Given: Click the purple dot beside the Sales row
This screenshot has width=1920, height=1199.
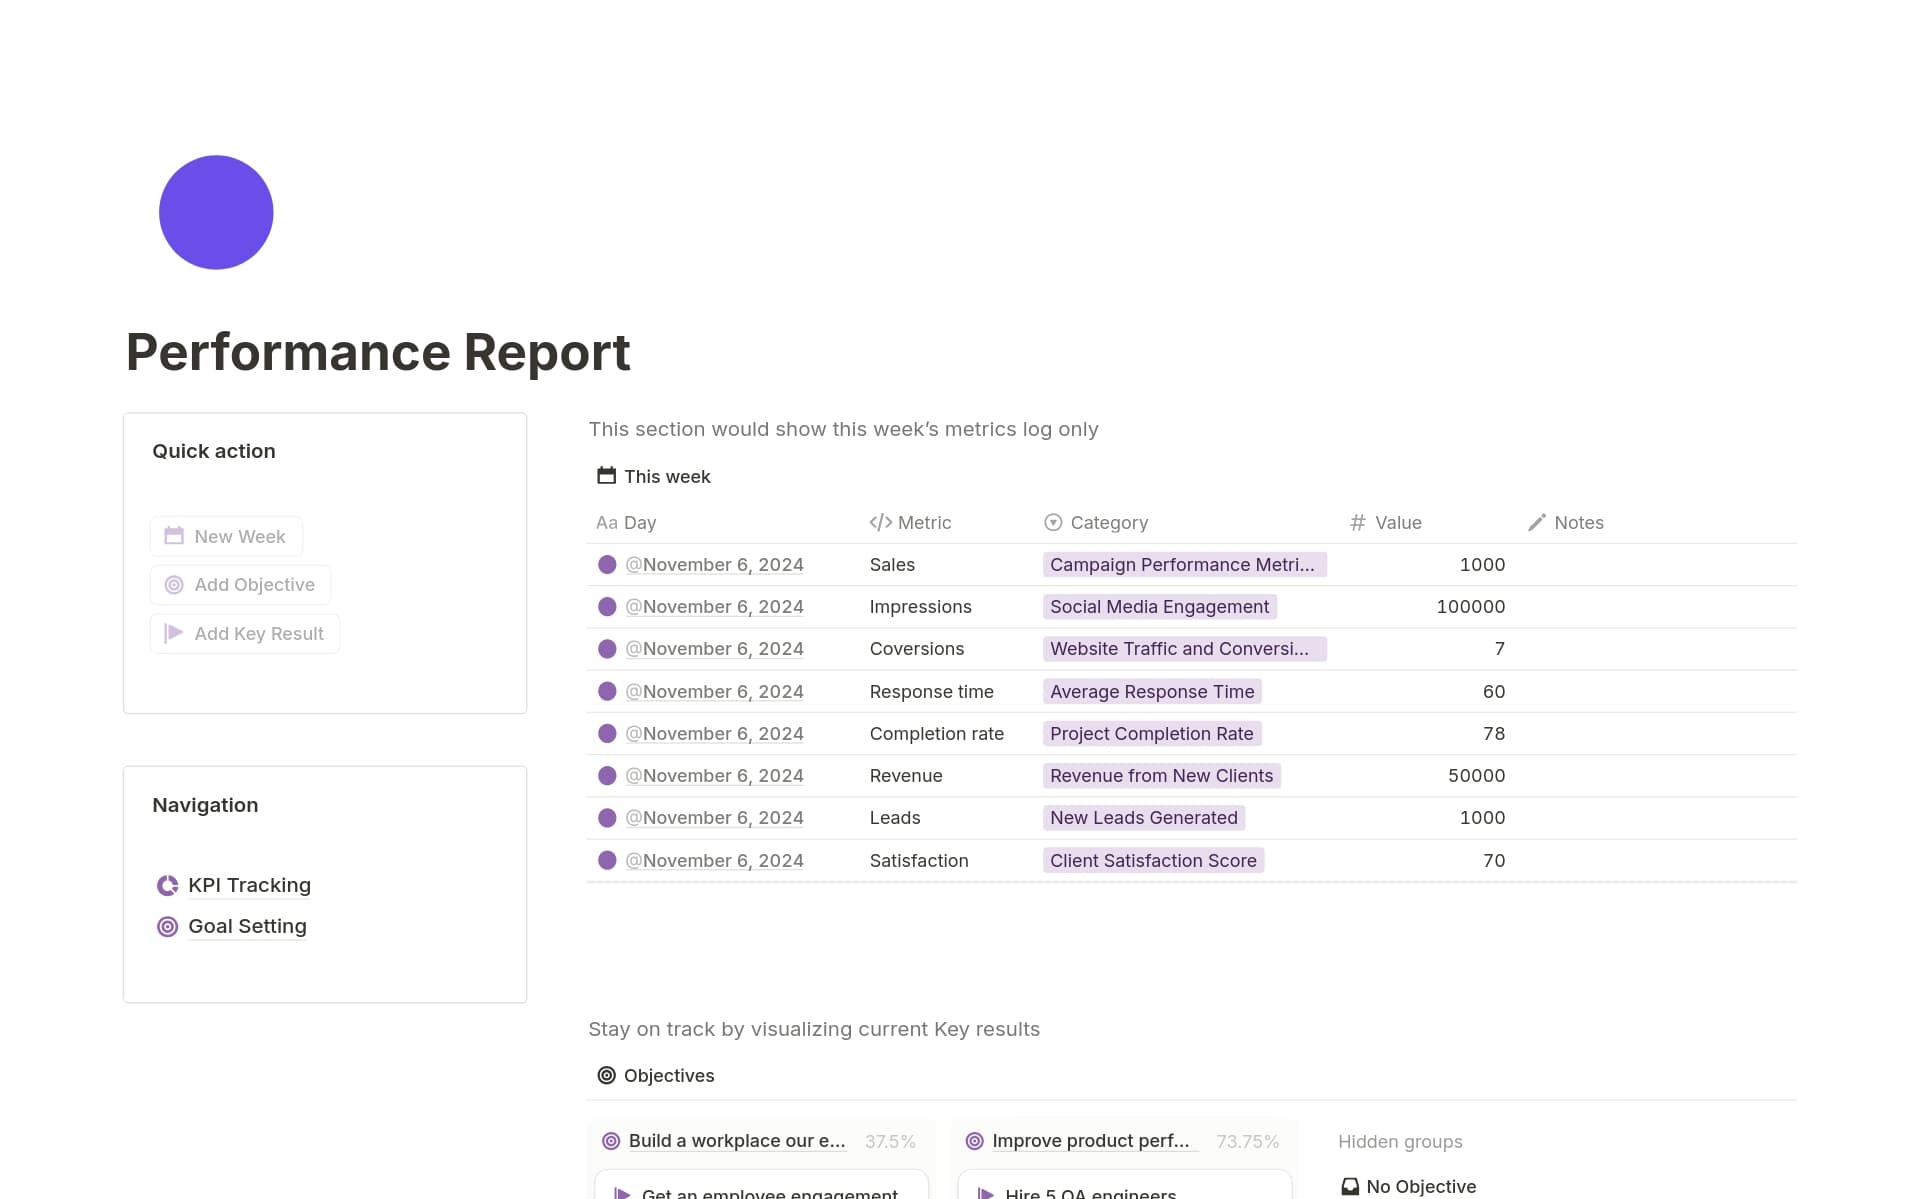Looking at the screenshot, I should tap(607, 564).
